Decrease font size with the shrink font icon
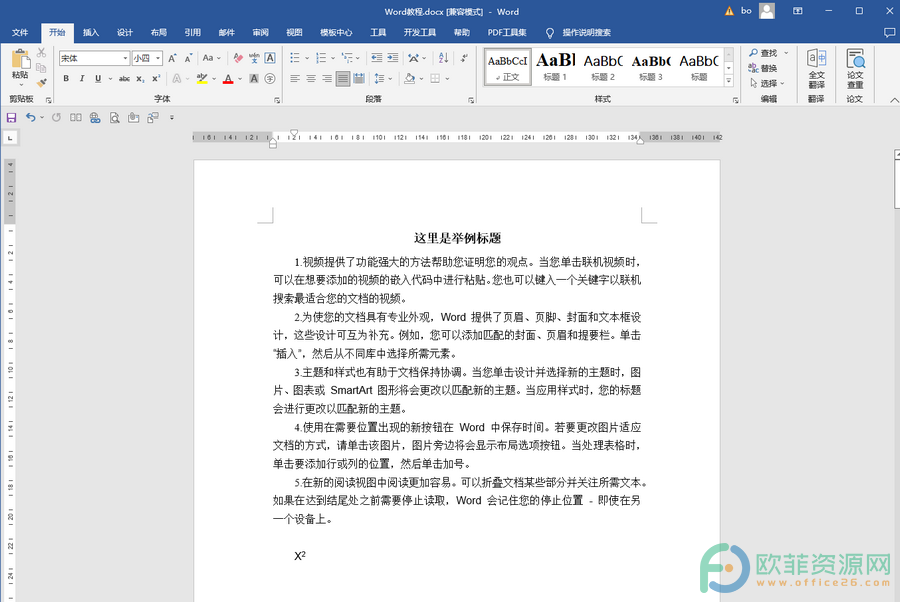 pyautogui.click(x=188, y=58)
